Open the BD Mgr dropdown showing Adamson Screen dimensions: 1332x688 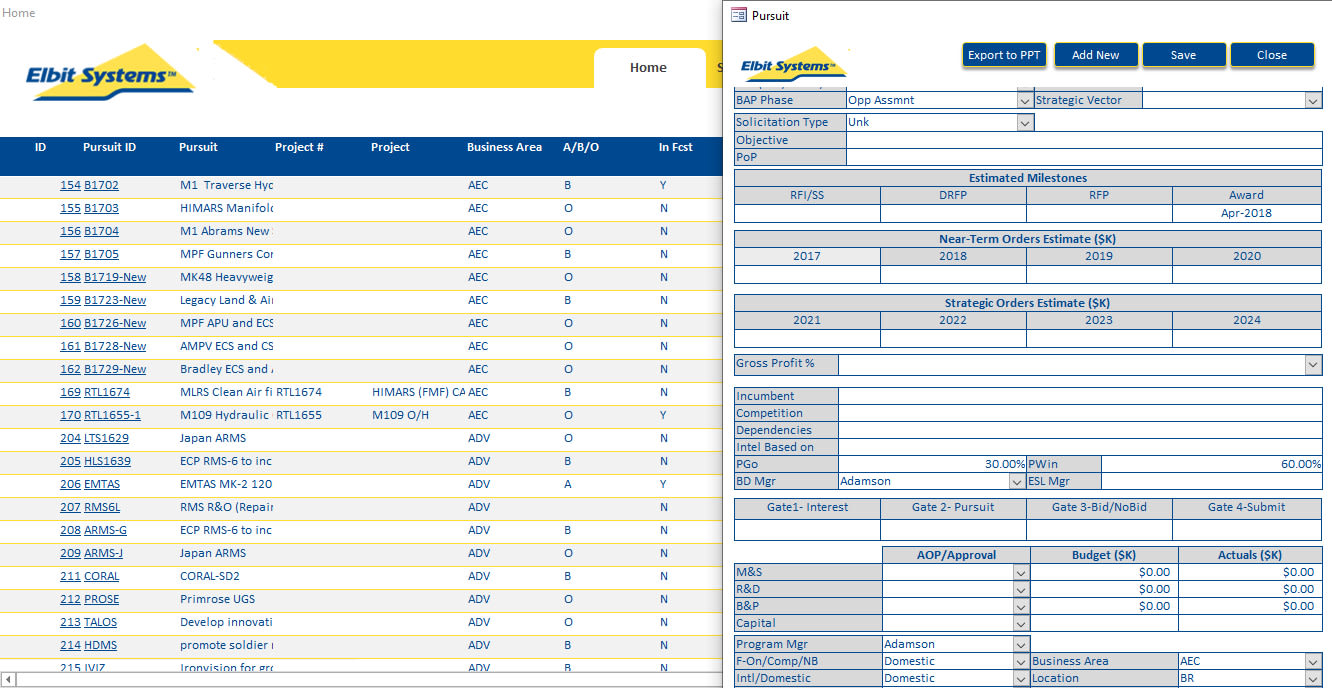(x=1016, y=481)
